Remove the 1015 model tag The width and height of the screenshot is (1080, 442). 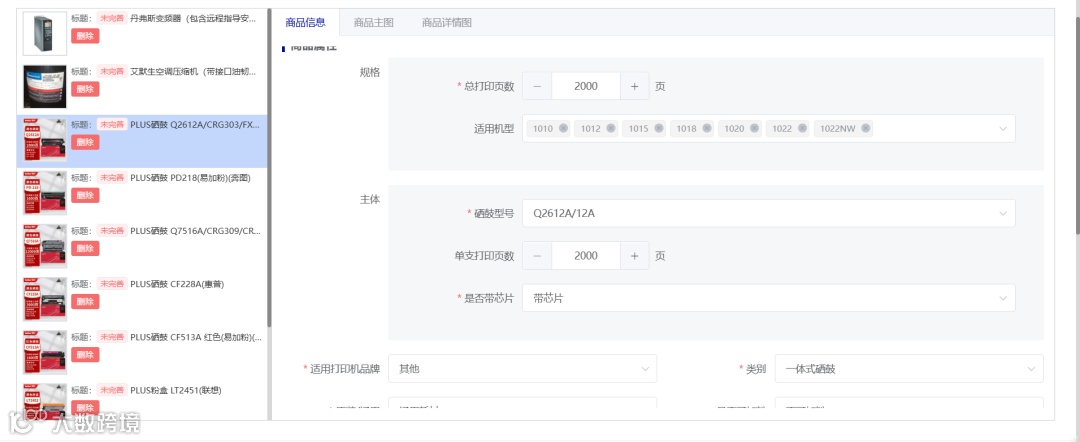[x=659, y=129]
